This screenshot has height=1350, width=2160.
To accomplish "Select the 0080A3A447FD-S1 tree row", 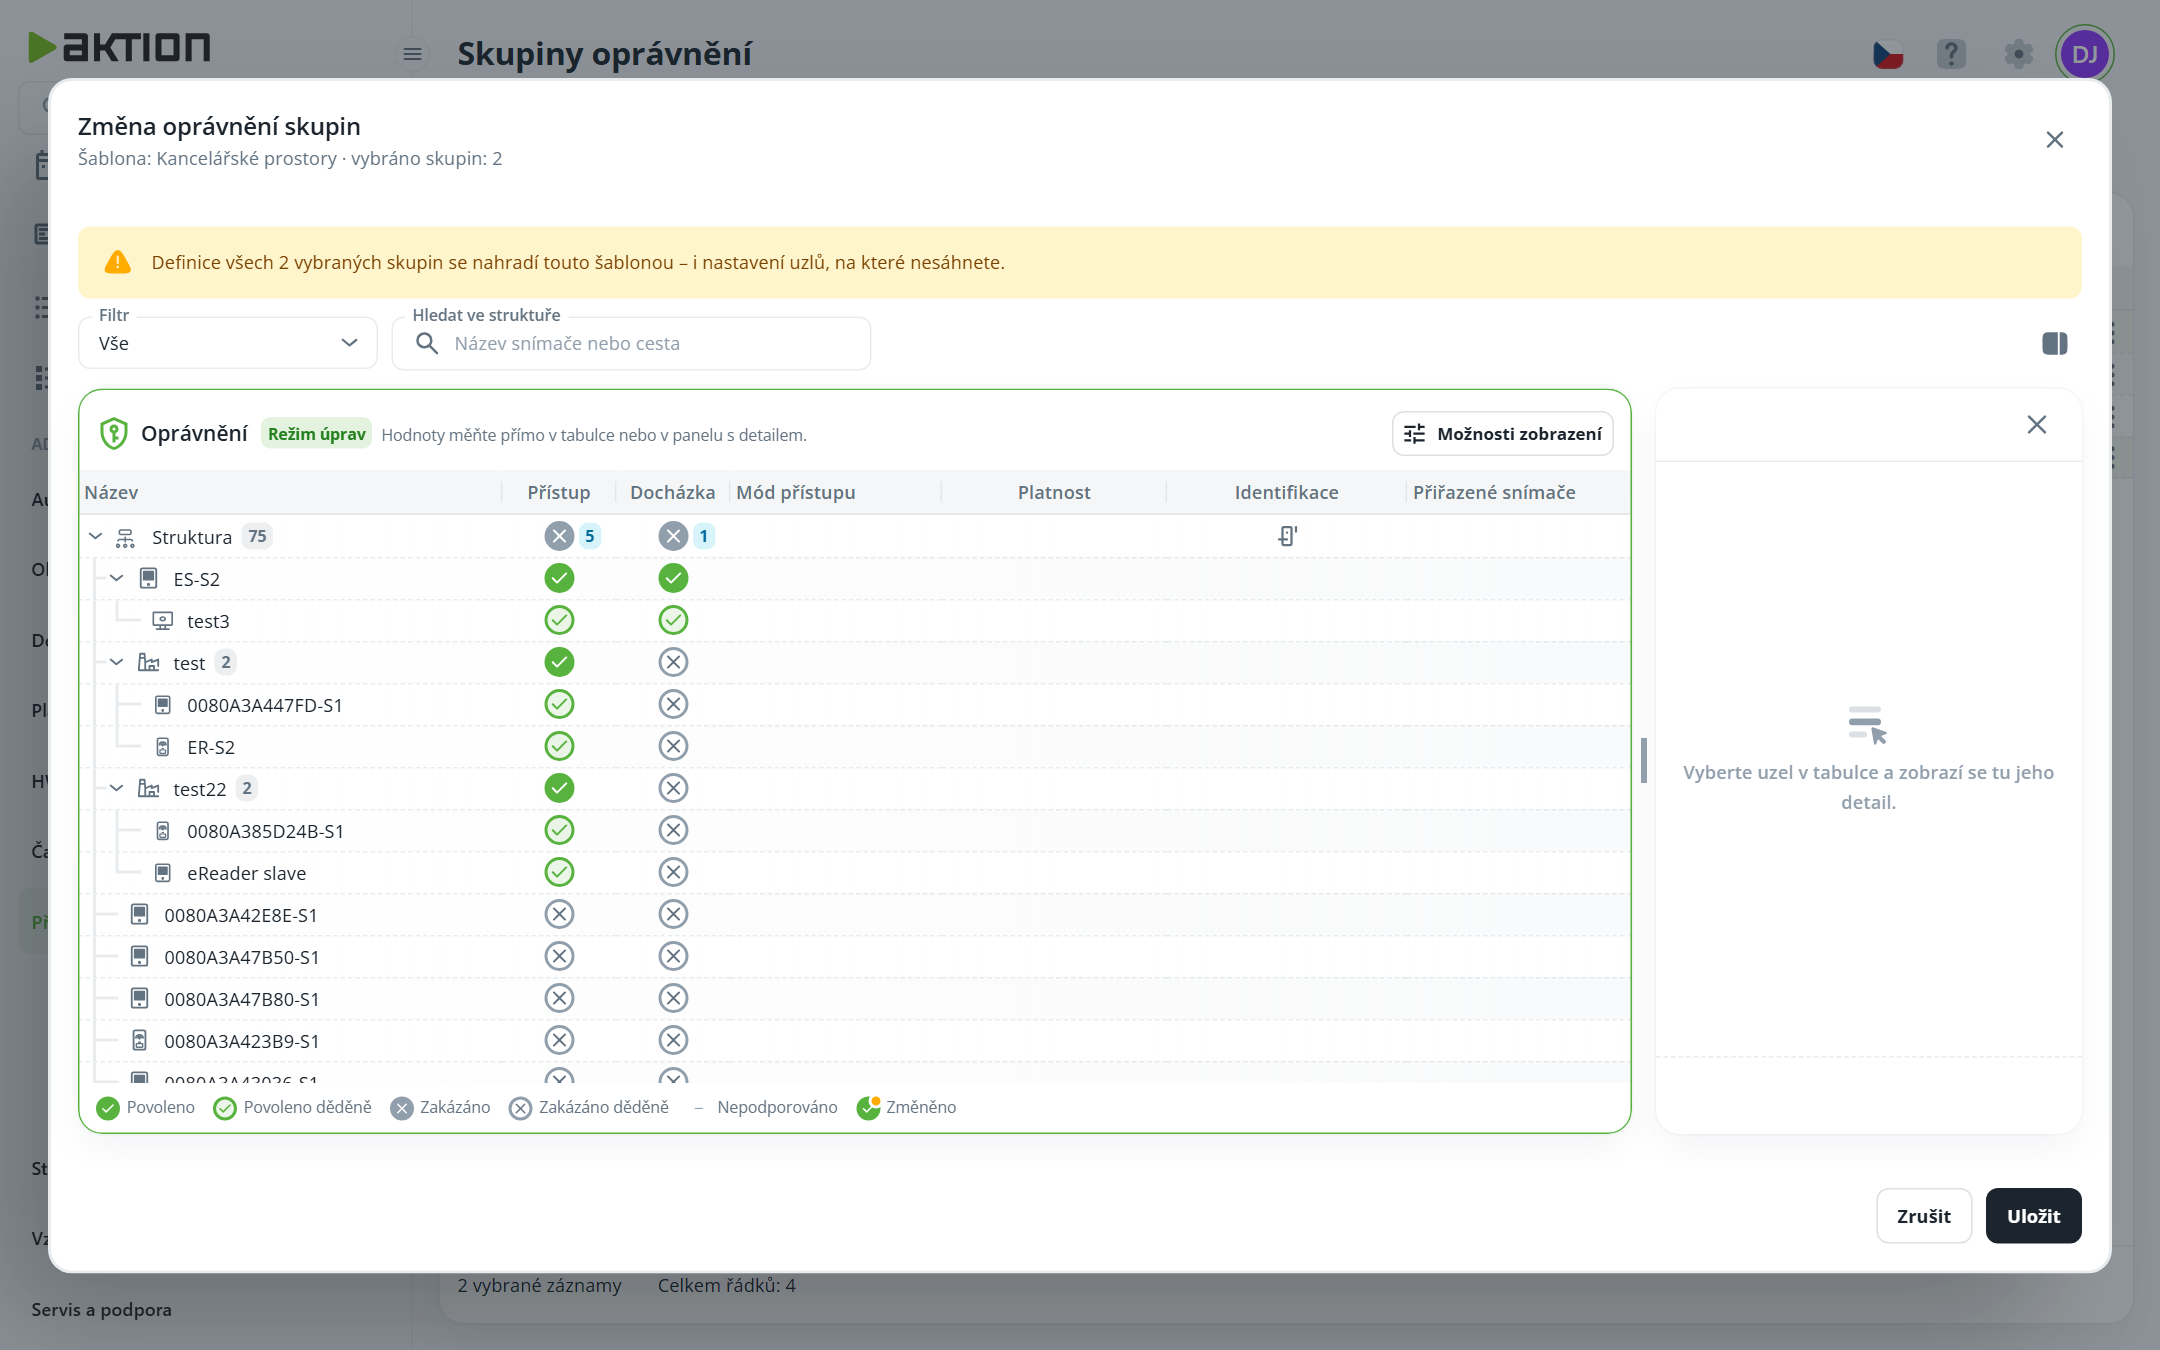I will click(855, 705).
